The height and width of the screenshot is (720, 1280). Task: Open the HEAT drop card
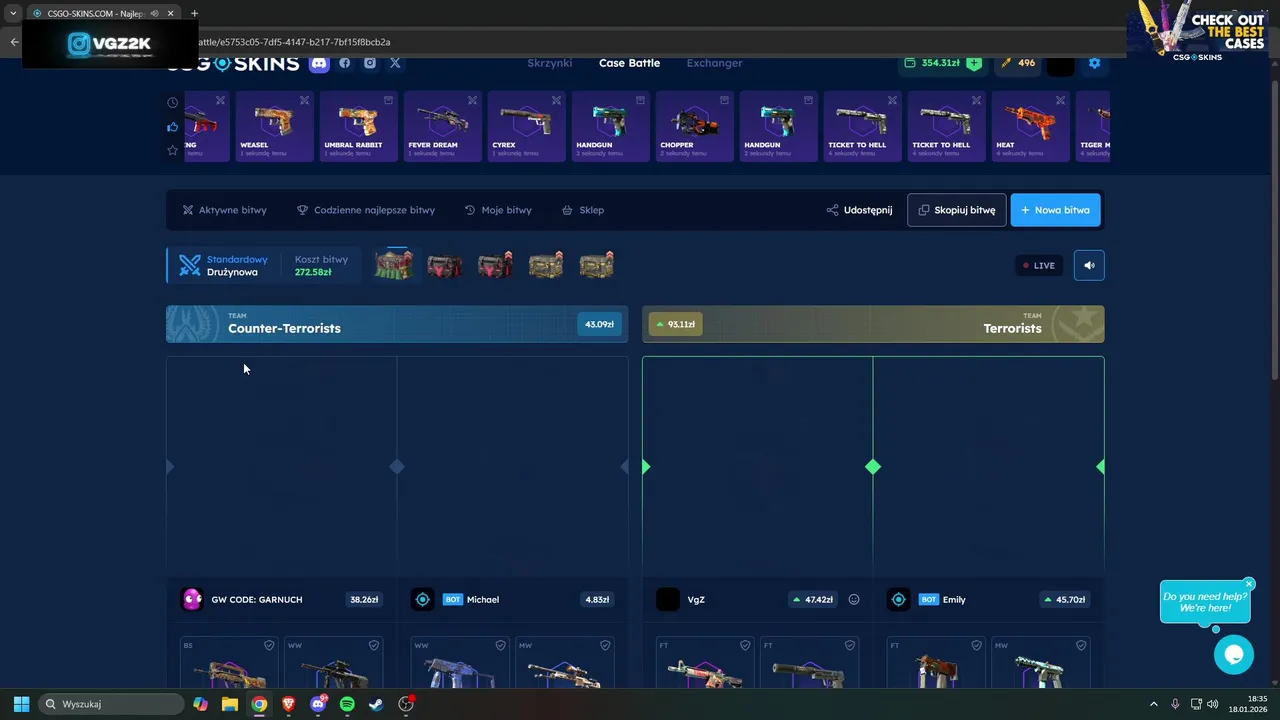click(x=1030, y=127)
